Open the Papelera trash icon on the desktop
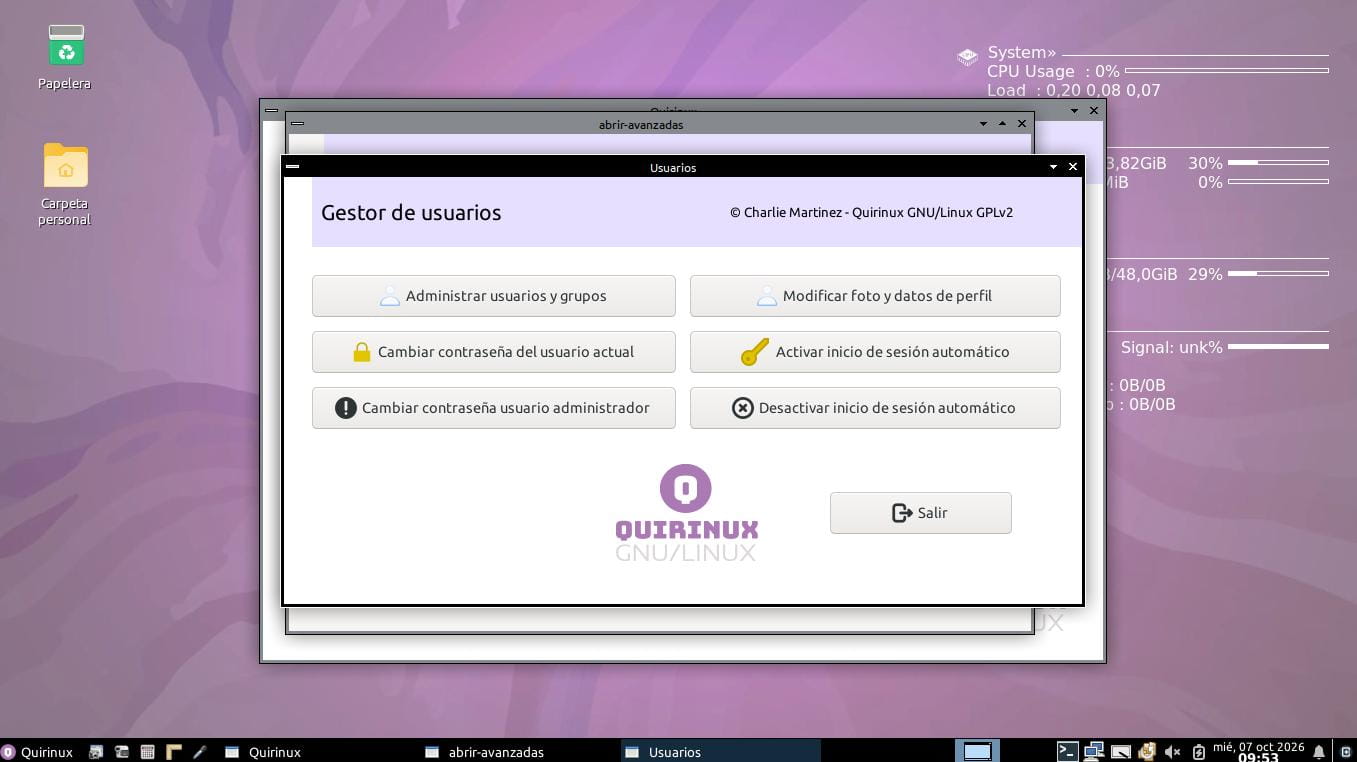Screen dimensions: 1357x762 [65, 57]
